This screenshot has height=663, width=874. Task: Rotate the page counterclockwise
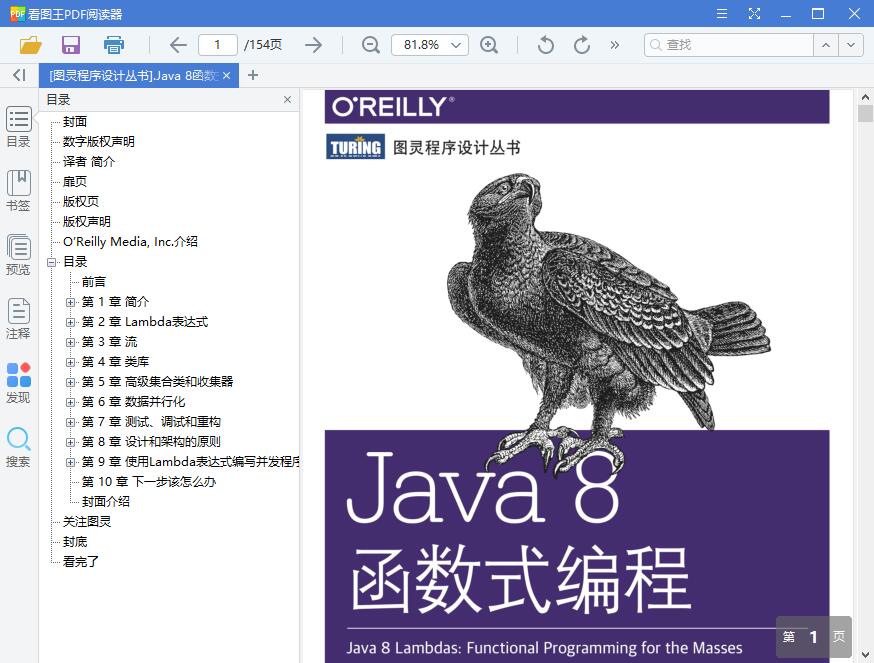(x=546, y=45)
